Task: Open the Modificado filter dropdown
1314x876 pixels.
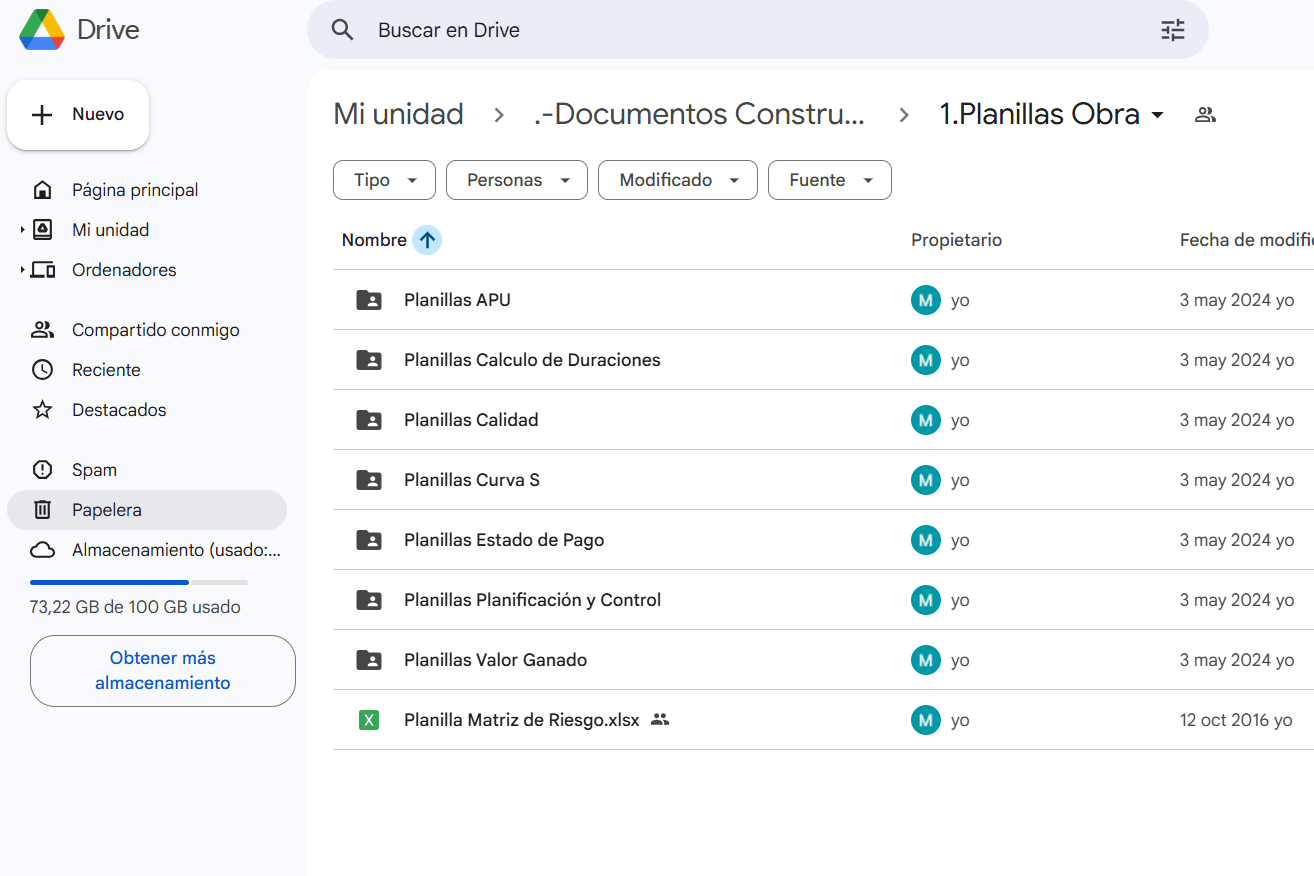Action: (x=677, y=180)
